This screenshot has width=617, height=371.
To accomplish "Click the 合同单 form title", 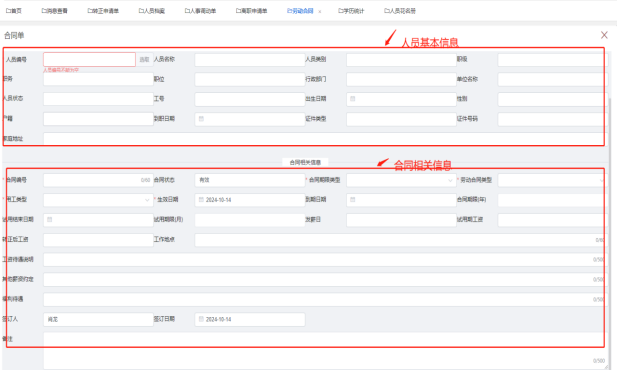I will coord(14,35).
